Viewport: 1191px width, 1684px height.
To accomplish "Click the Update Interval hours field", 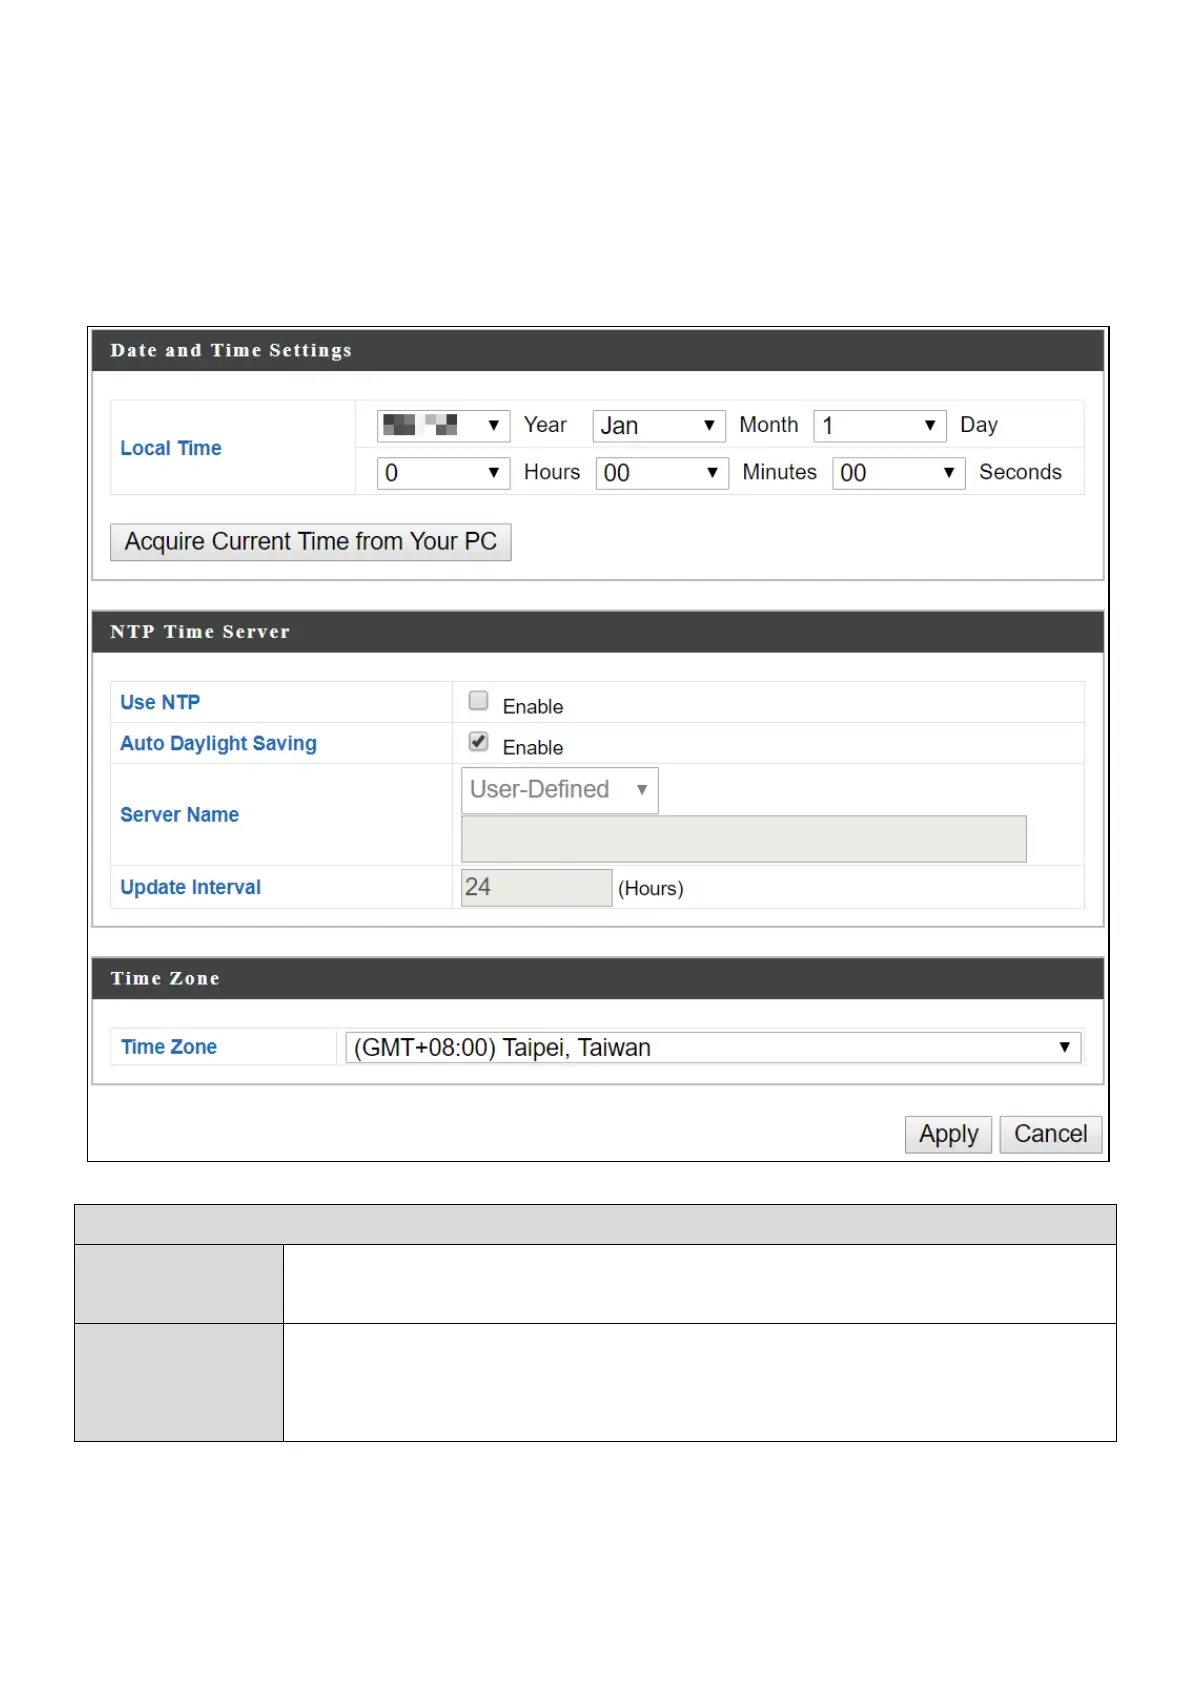I will click(x=536, y=888).
